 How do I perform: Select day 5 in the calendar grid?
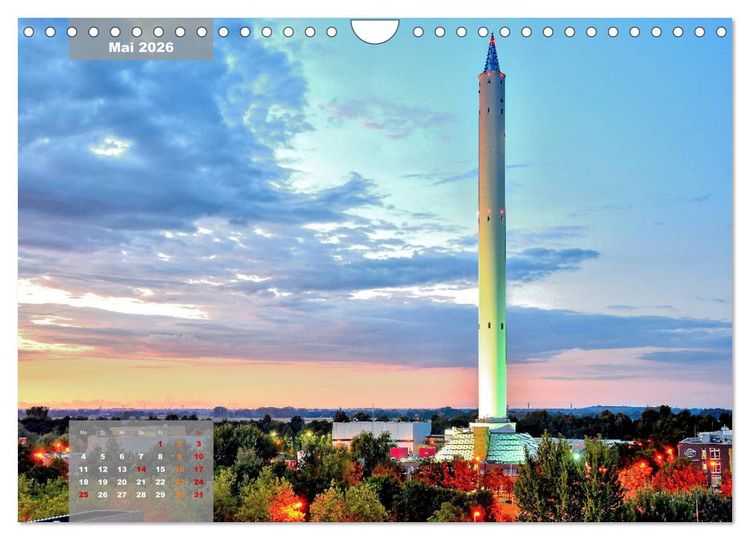102,457
